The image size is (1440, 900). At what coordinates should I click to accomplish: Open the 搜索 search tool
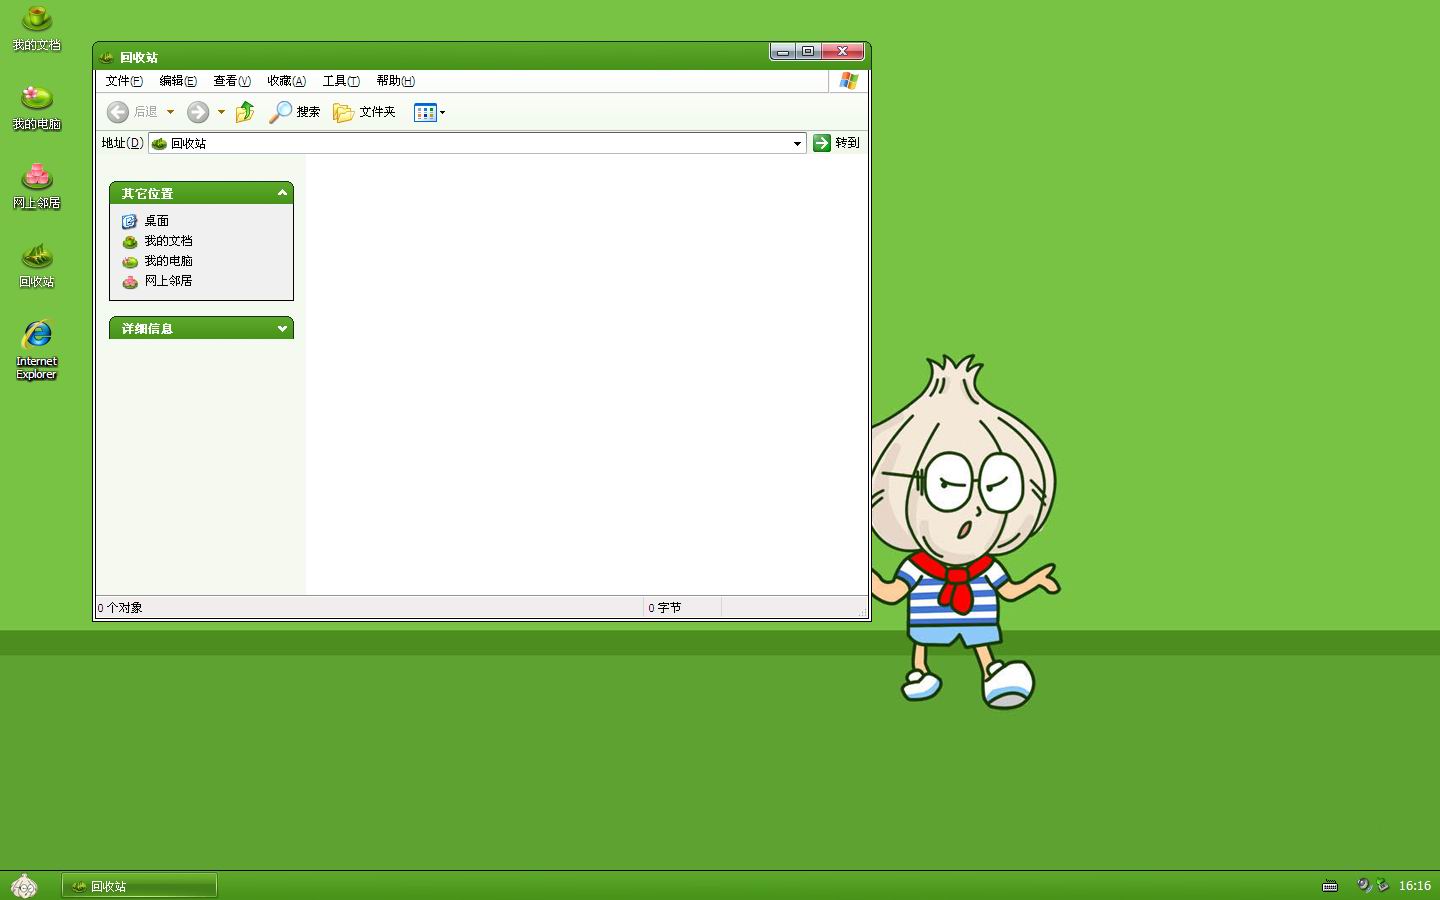294,112
